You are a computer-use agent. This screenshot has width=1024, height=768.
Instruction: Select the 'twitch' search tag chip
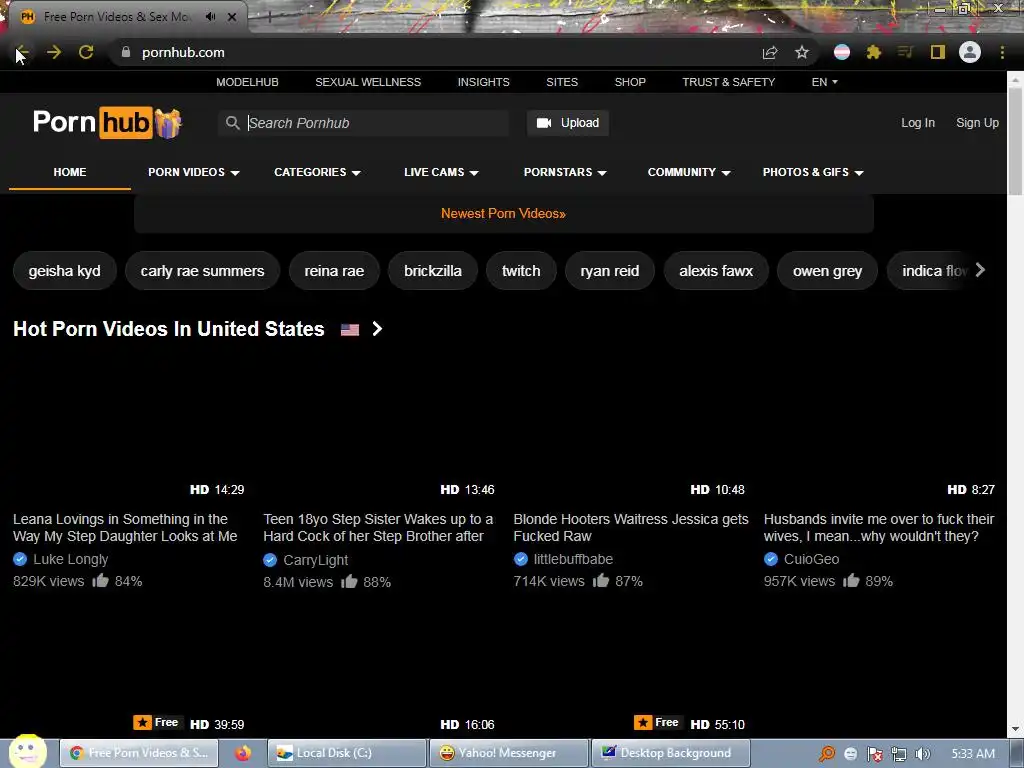pyautogui.click(x=521, y=270)
